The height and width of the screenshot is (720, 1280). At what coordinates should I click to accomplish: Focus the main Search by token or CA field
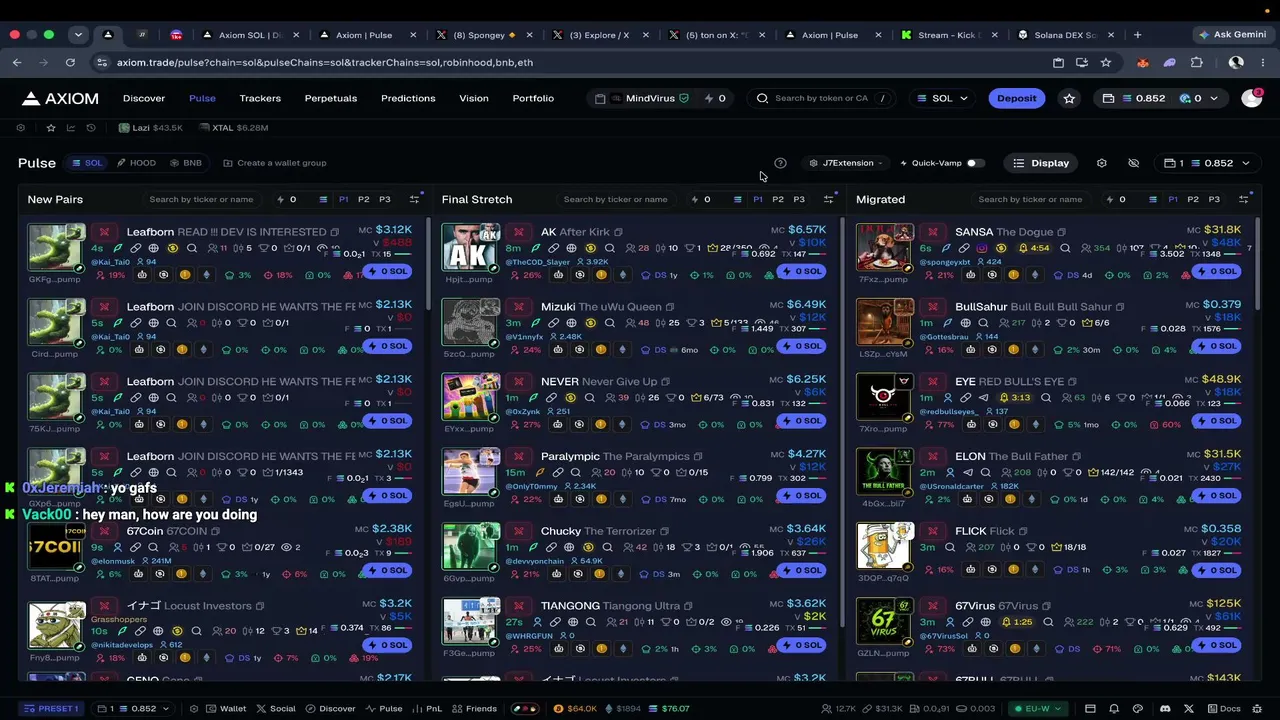(x=823, y=98)
